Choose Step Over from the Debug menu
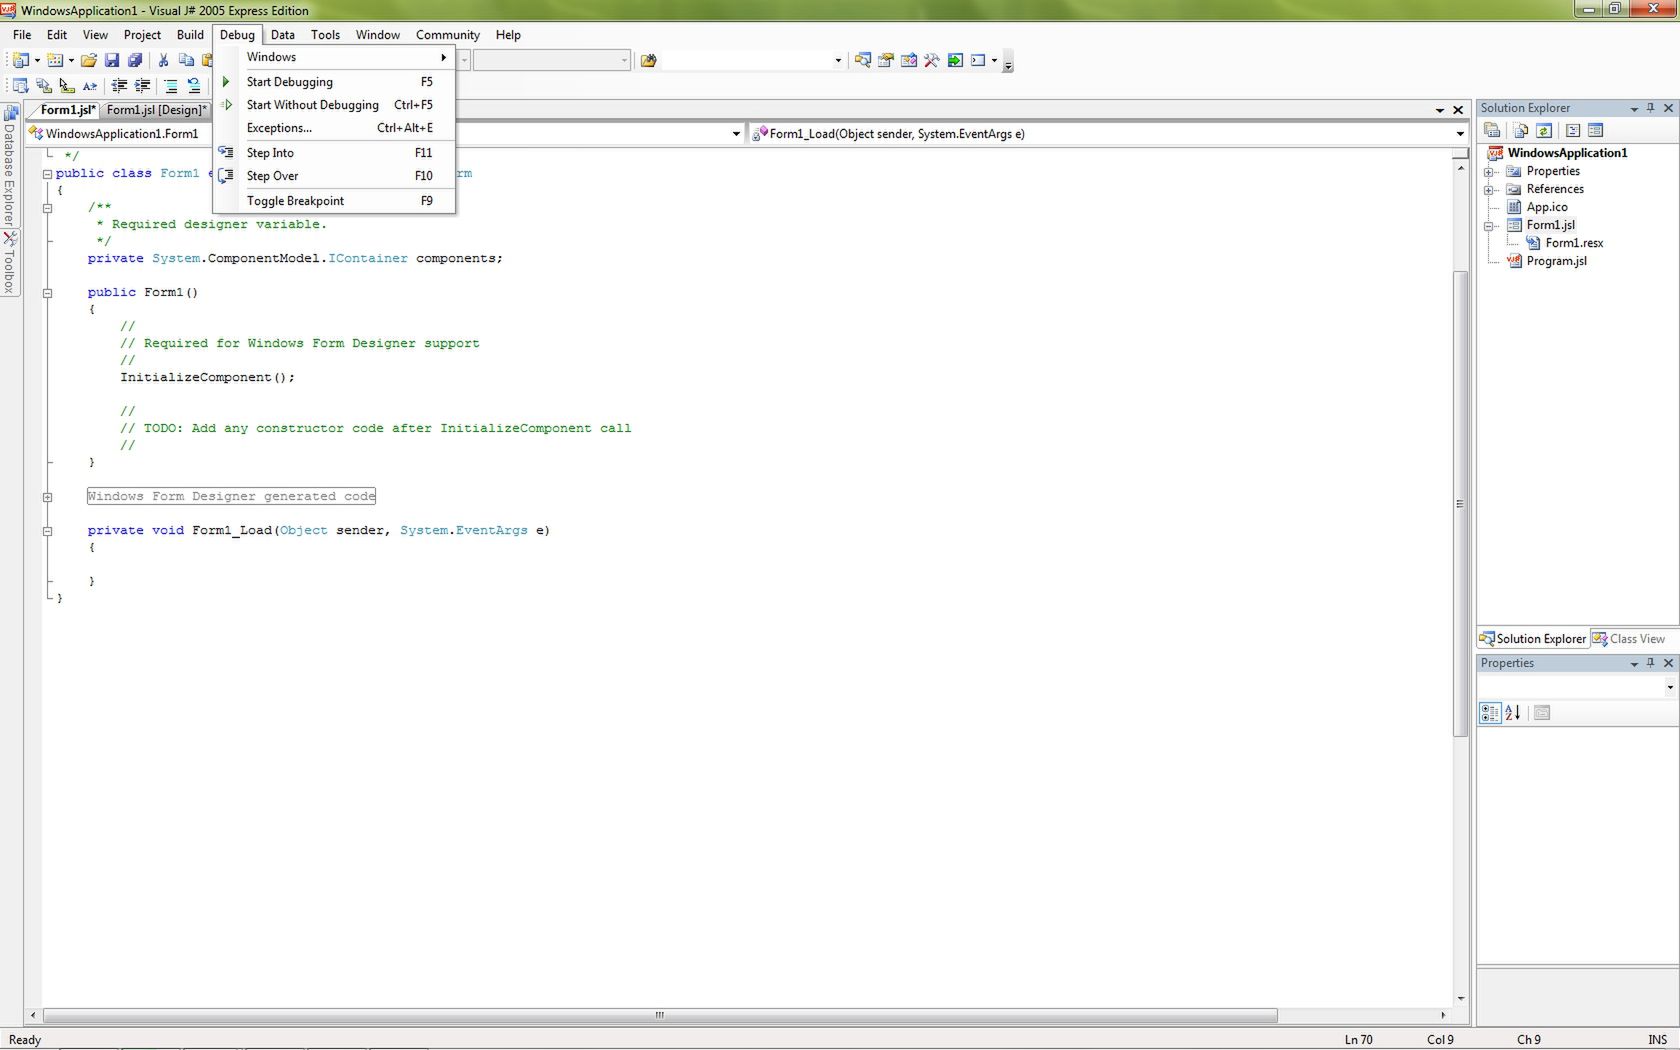Screen dimensions: 1680x1050 pos(335,176)
